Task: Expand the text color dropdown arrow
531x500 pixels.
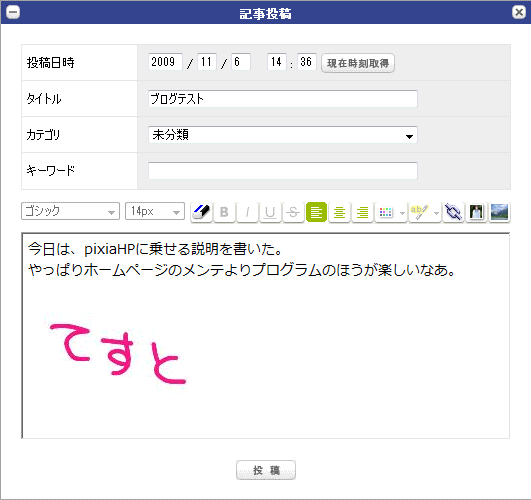Action: tap(402, 213)
